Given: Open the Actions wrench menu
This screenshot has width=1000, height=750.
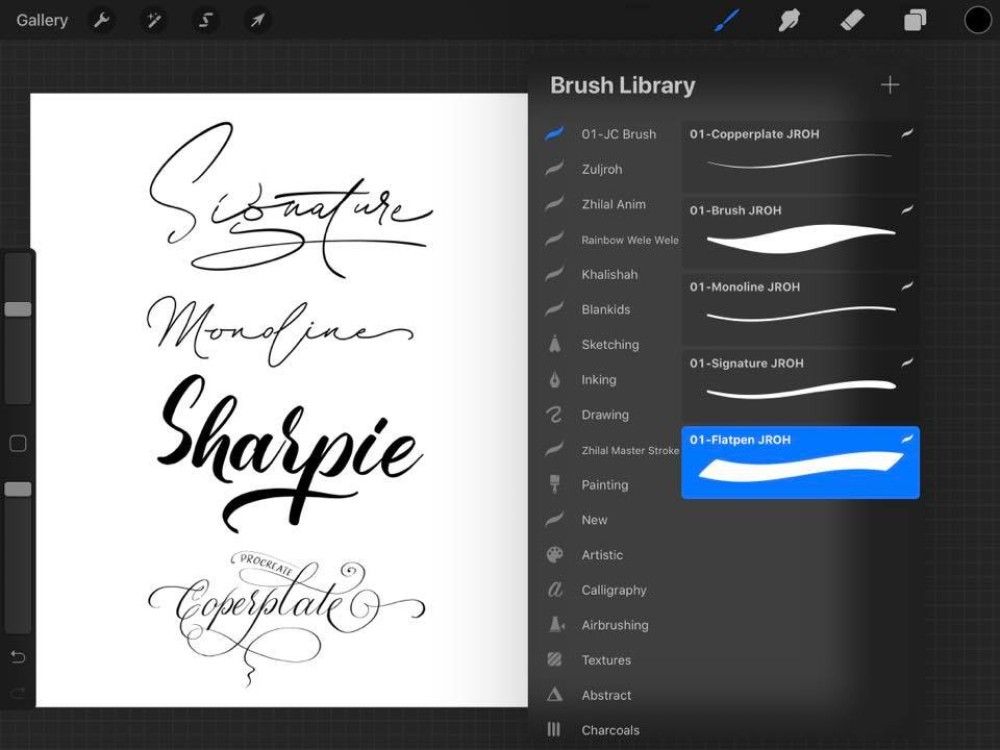Looking at the screenshot, I should click(x=100, y=20).
